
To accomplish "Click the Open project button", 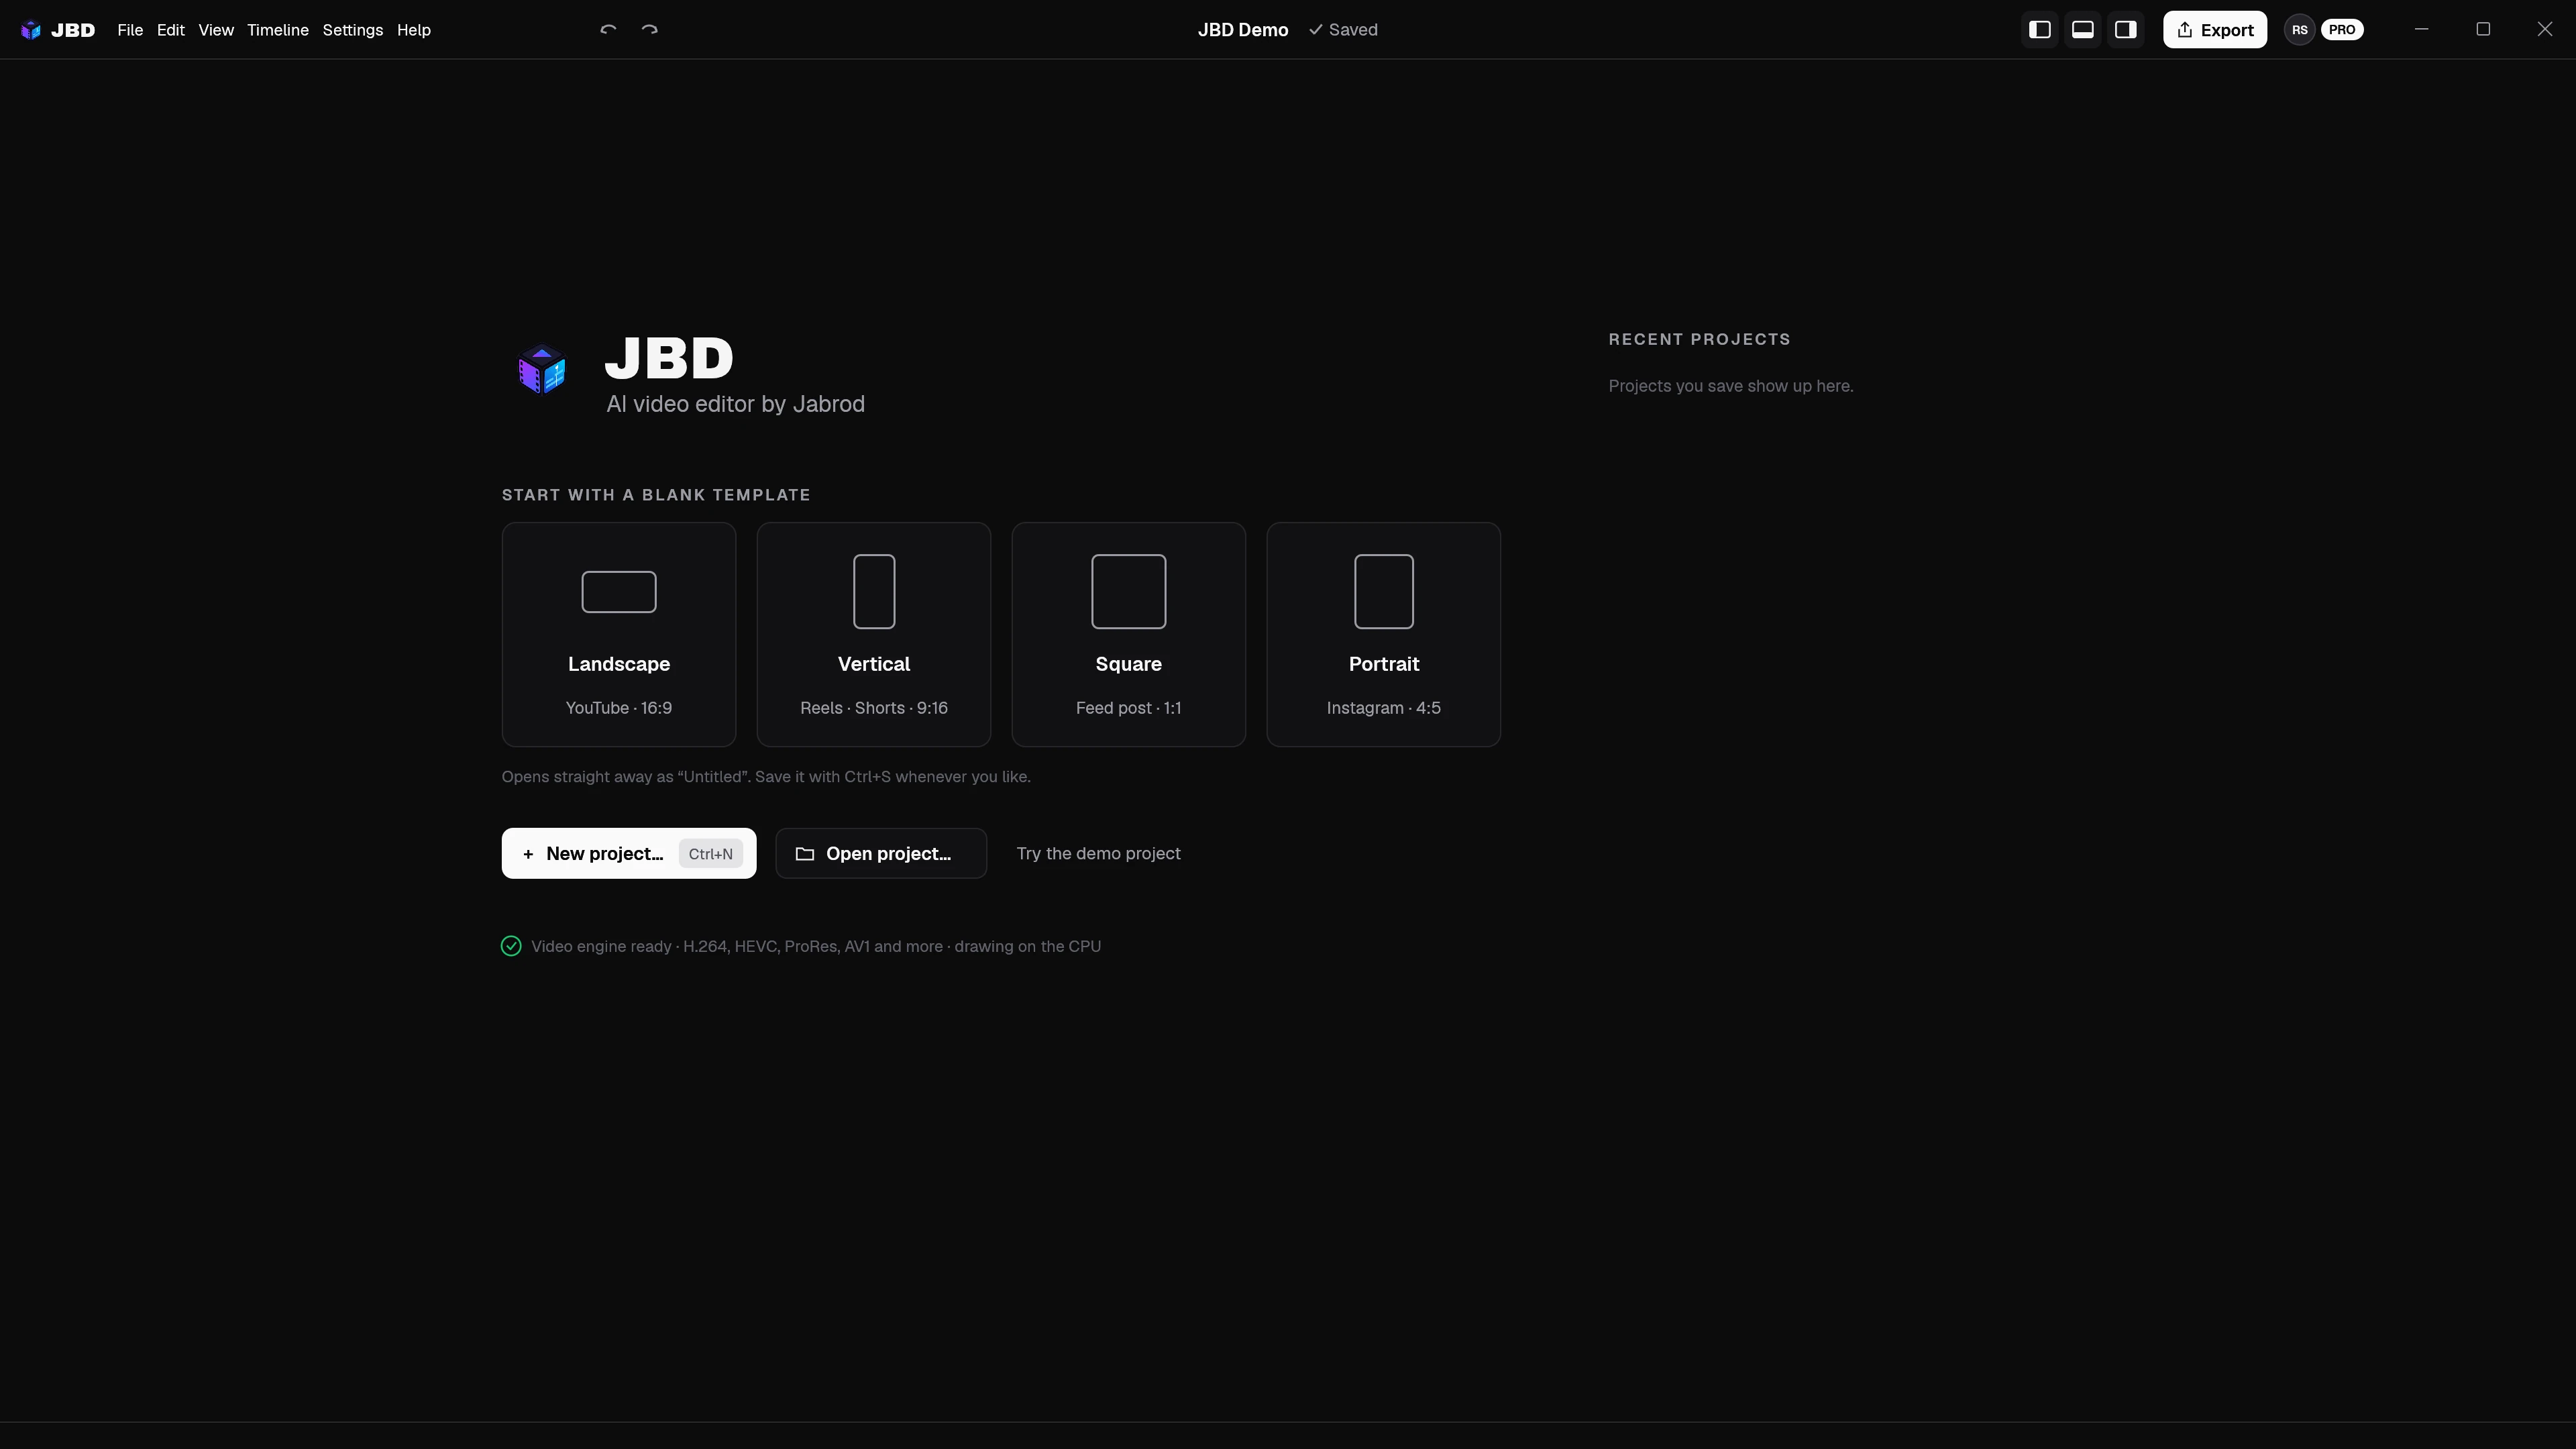I will pos(881,854).
